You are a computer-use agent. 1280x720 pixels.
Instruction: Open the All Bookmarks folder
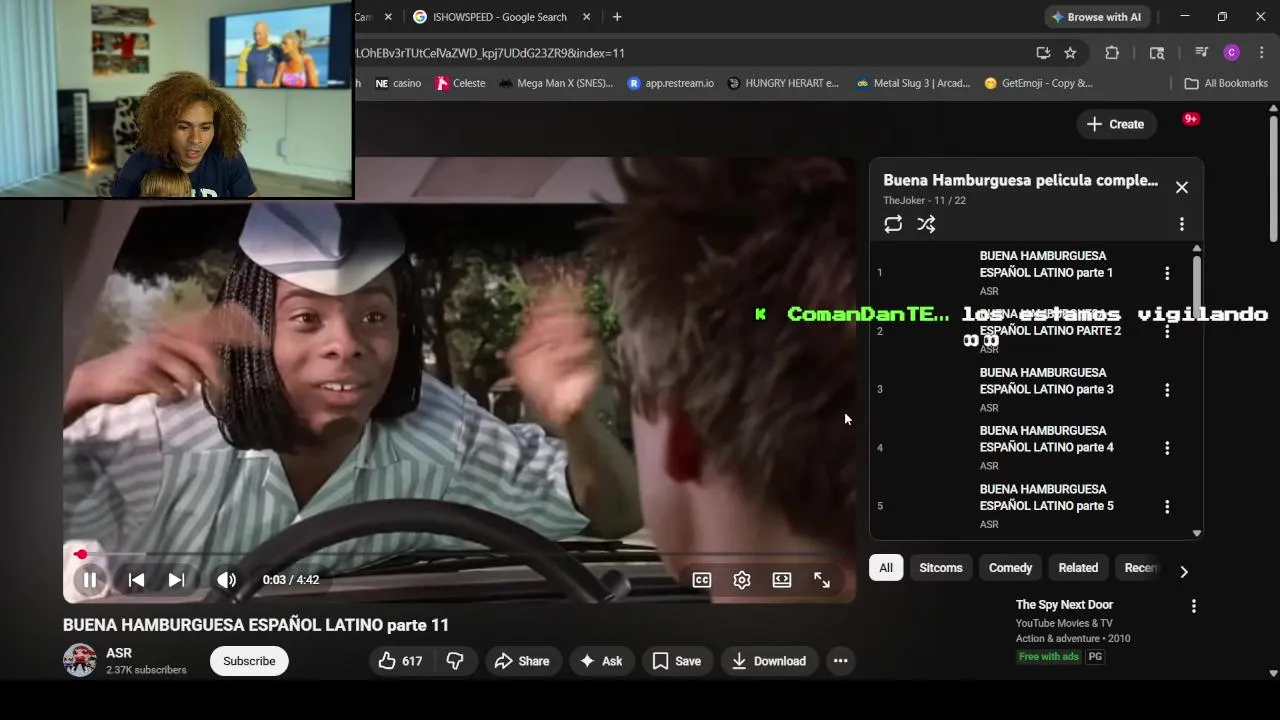[1226, 83]
